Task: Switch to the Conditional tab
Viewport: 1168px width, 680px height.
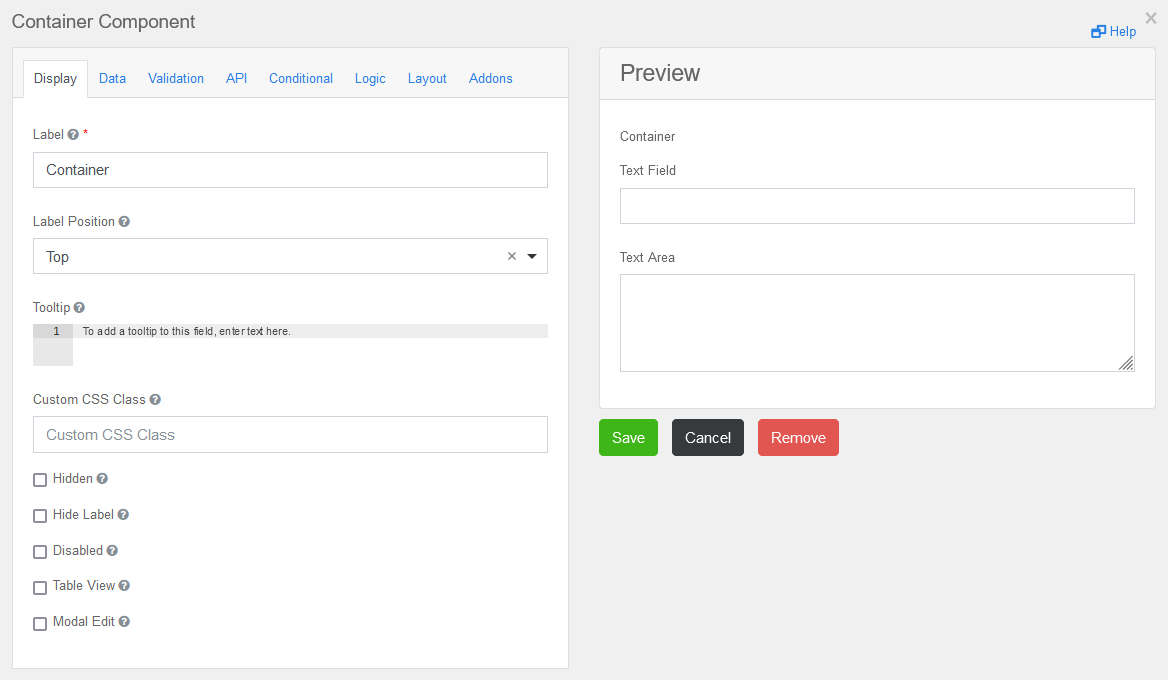Action: tap(301, 79)
